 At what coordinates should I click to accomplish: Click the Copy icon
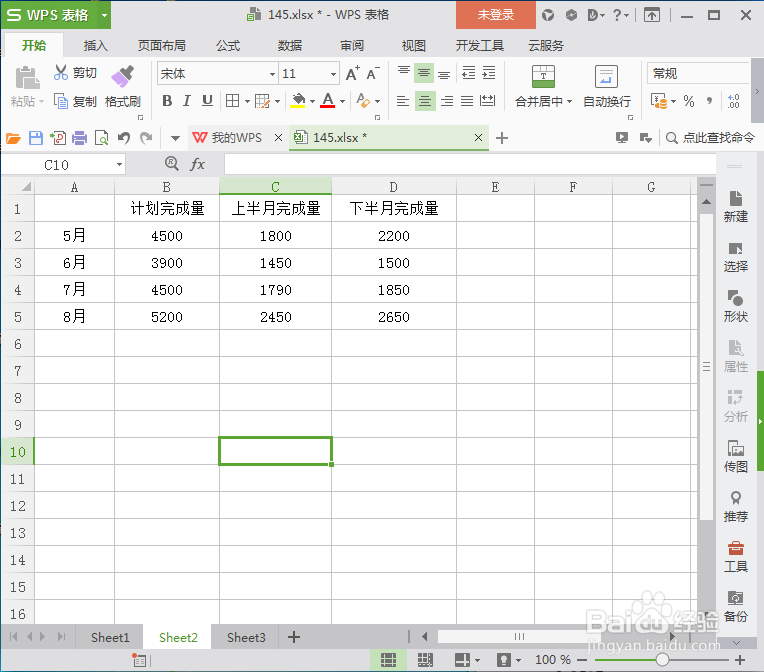tap(61, 101)
